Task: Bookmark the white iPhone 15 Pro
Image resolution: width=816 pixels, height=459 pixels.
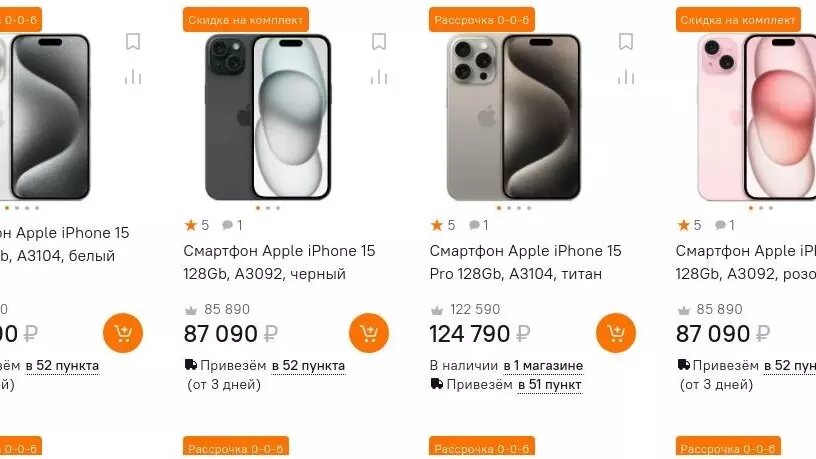Action: tap(133, 41)
